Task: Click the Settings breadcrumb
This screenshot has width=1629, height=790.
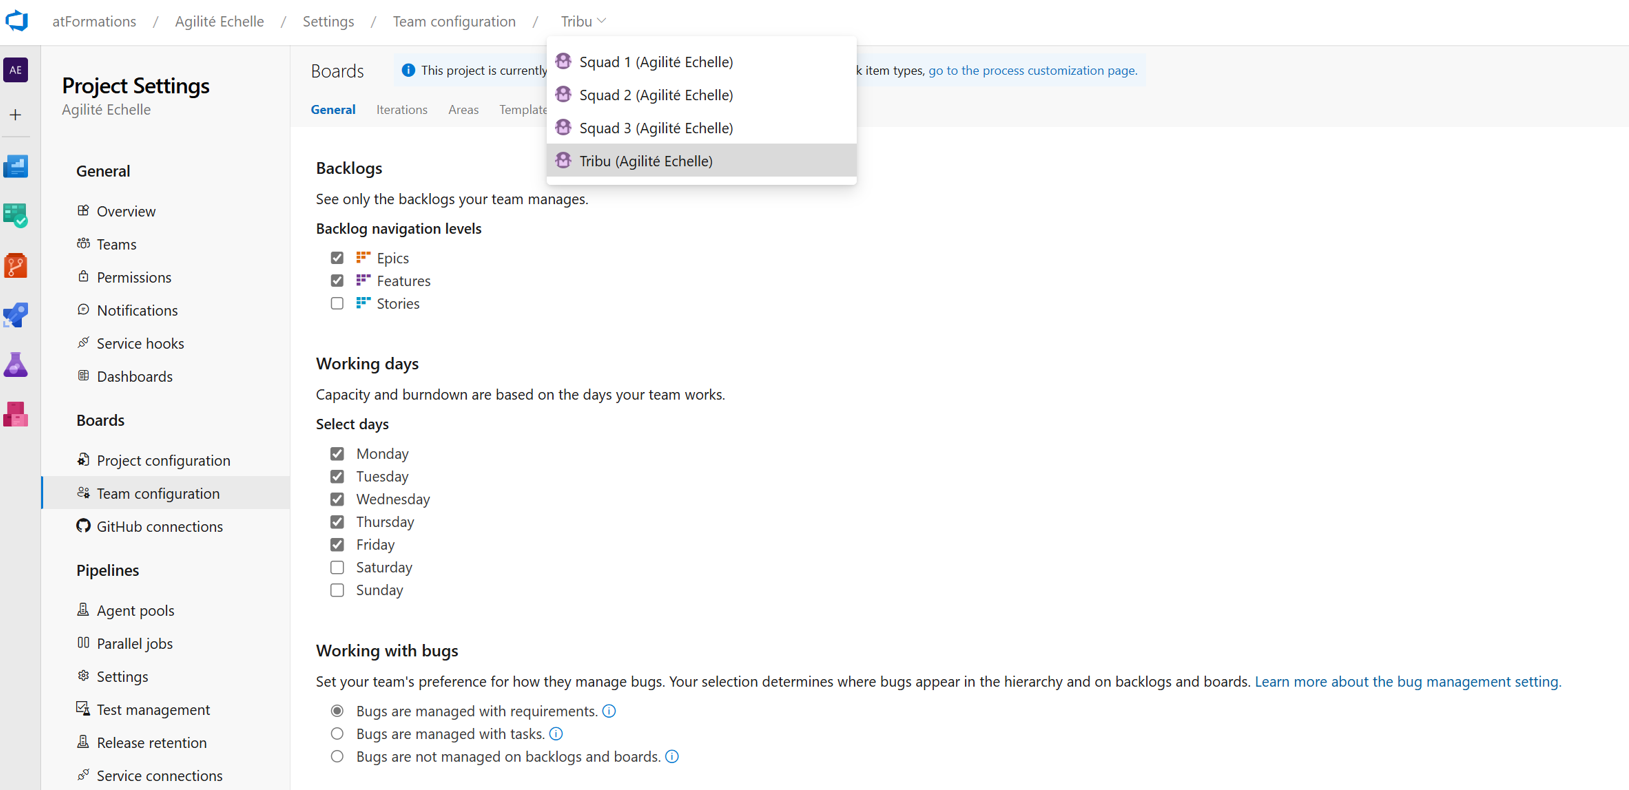Action: coord(328,21)
